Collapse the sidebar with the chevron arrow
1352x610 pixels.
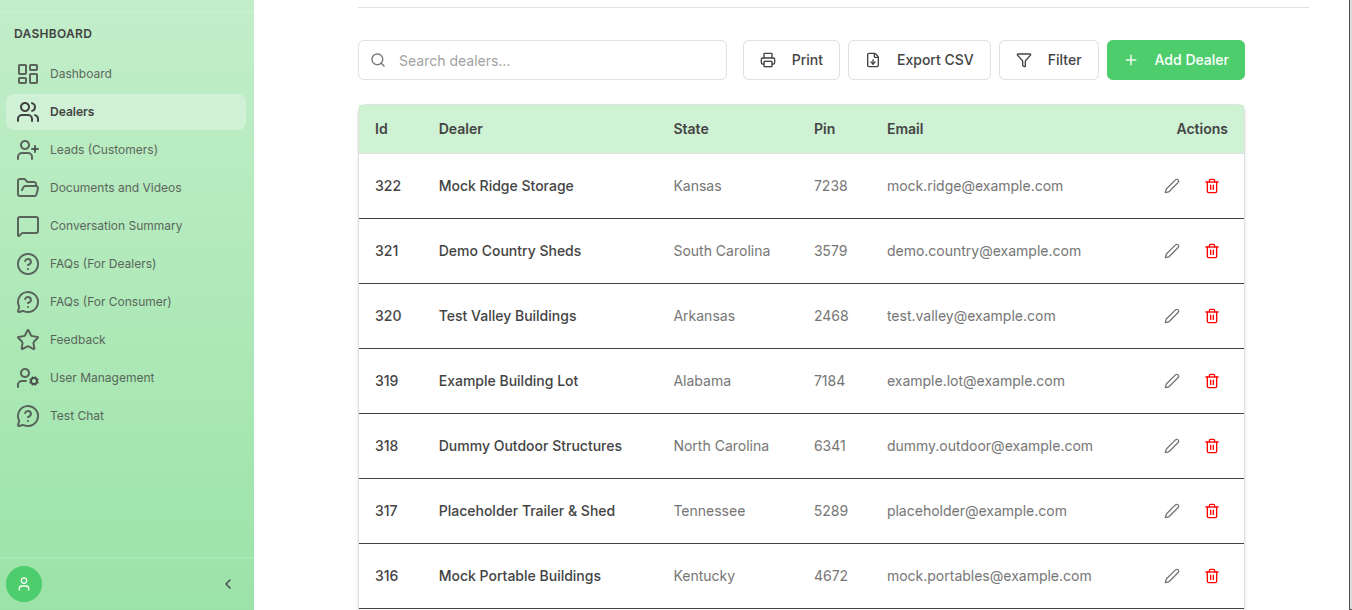tap(228, 584)
